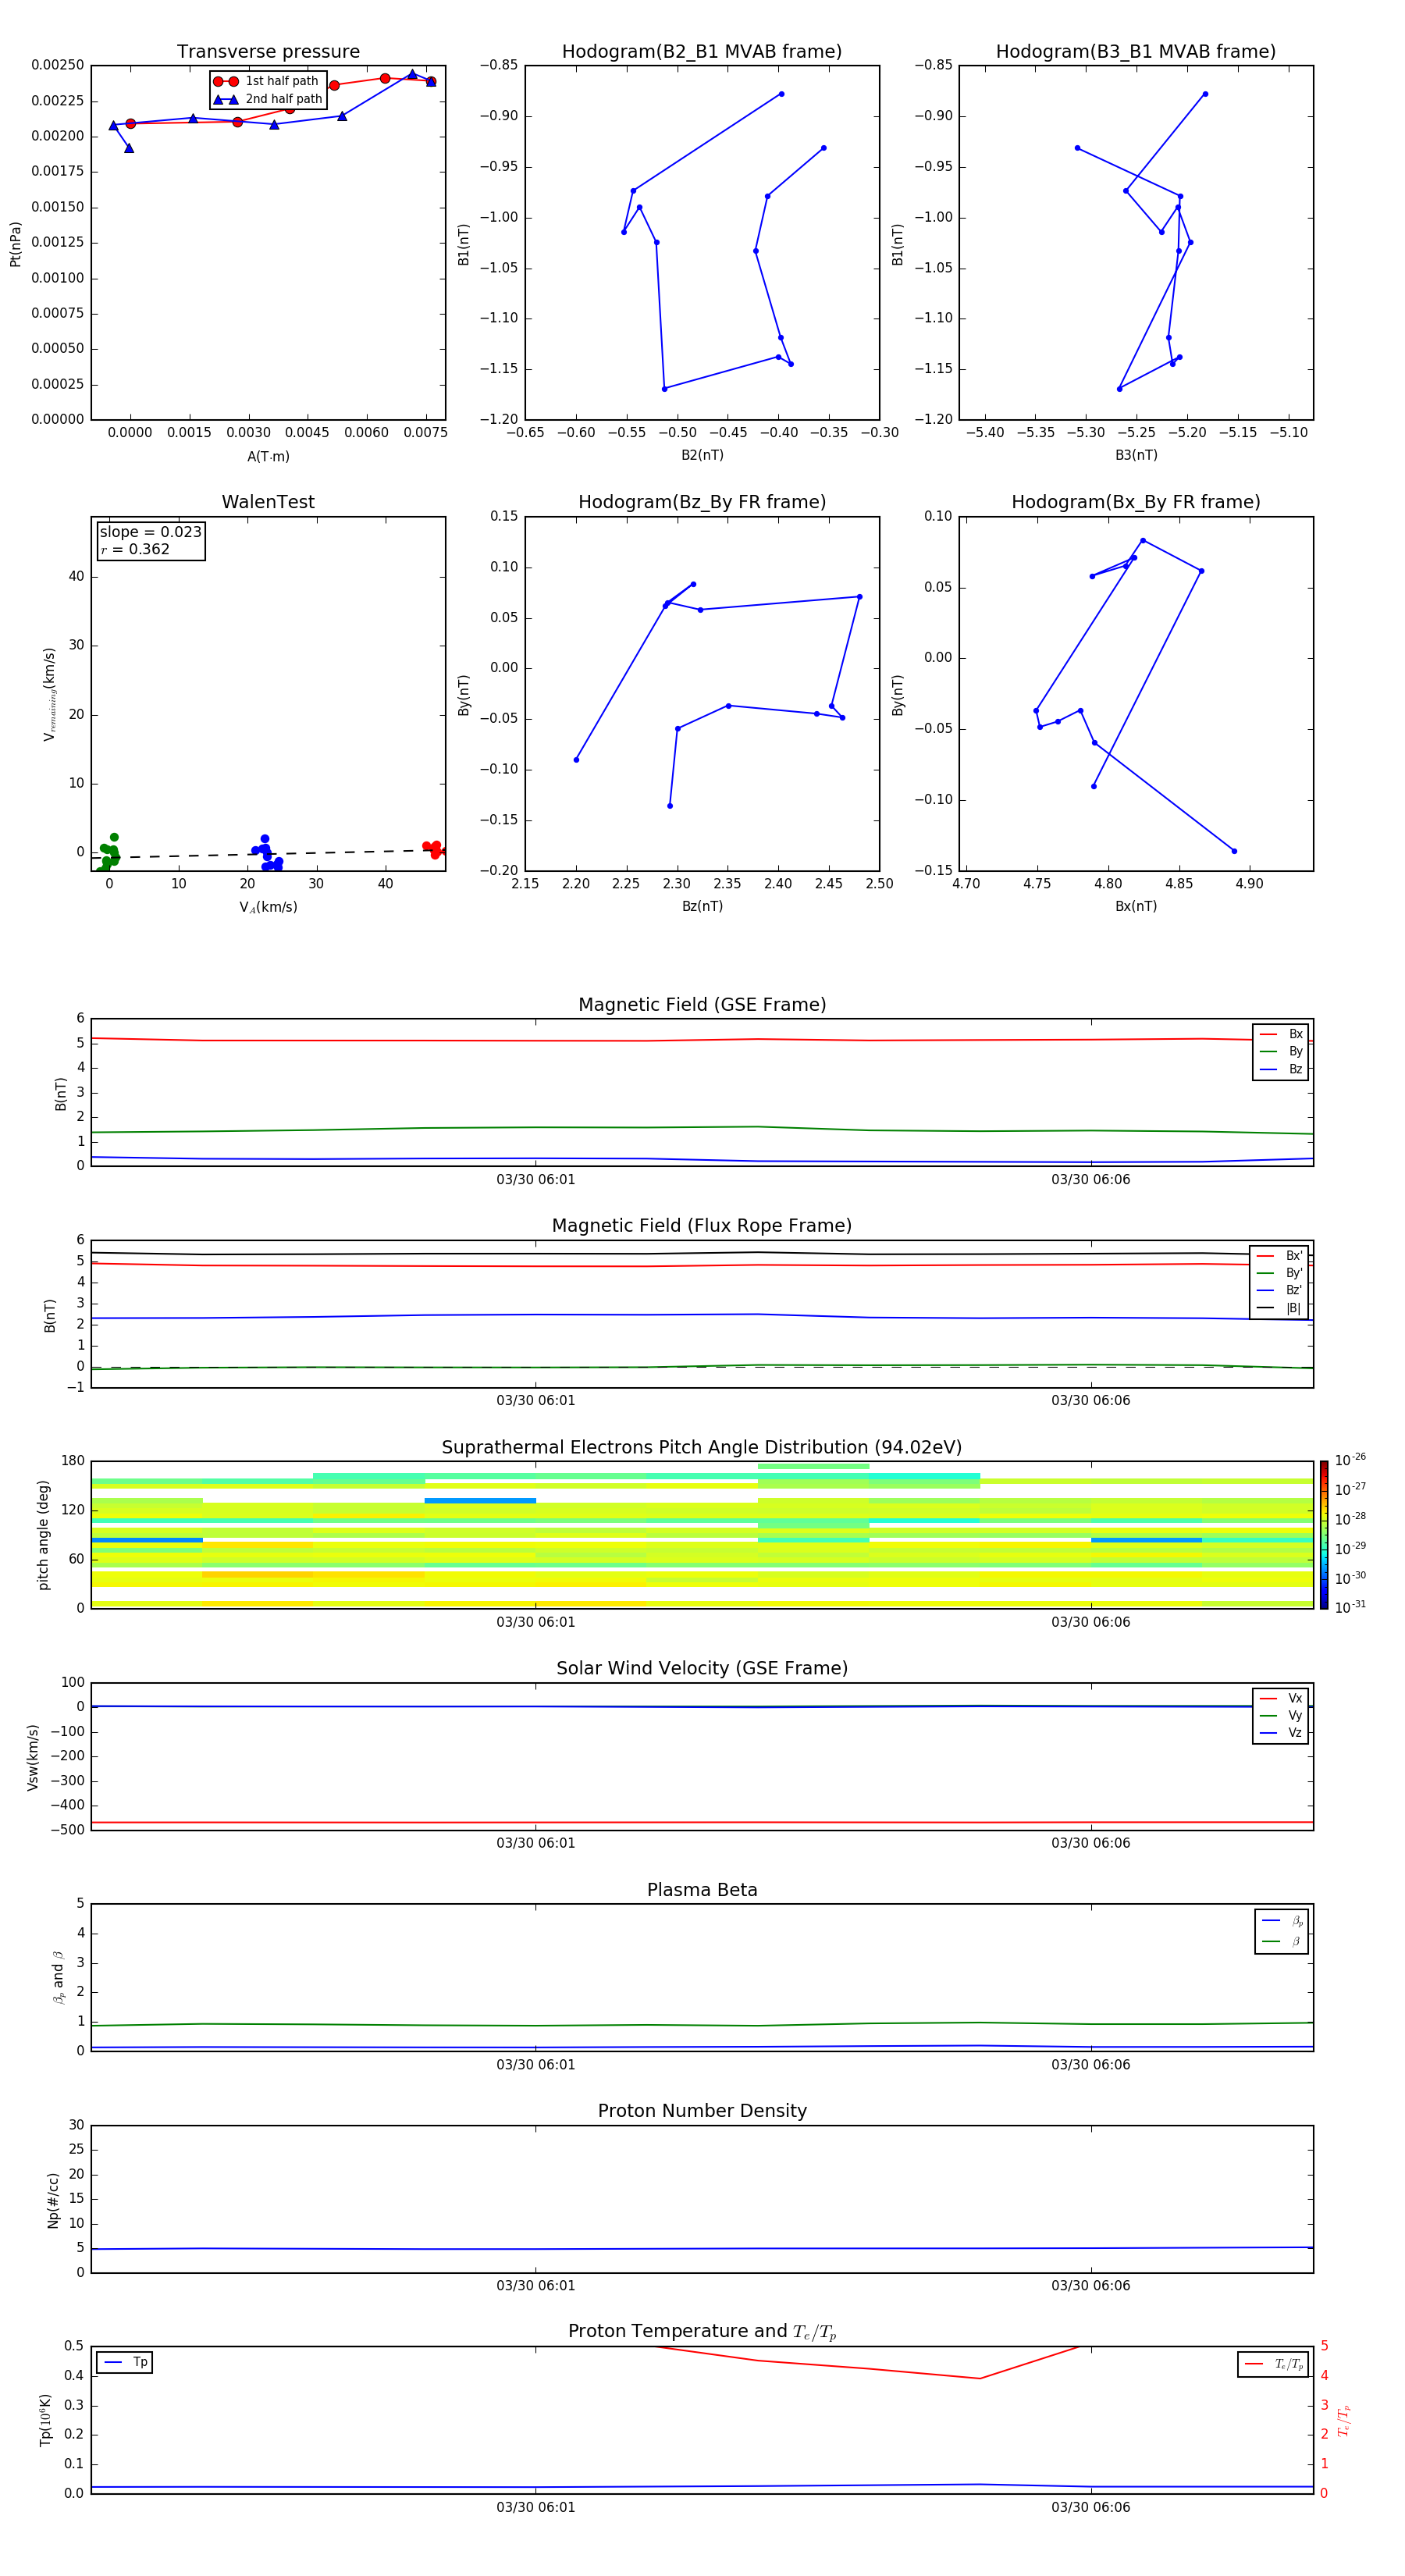Click the 10^-26 colorbar tick label
The image size is (1405, 2576).
[x=1350, y=1460]
